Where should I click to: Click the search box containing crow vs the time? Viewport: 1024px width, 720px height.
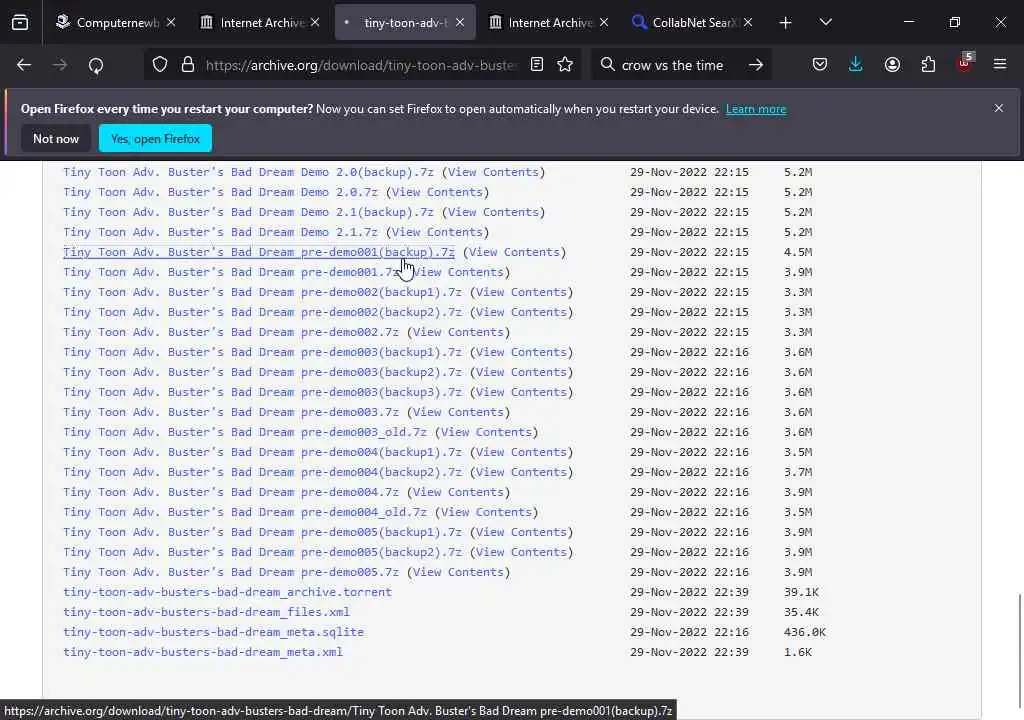pos(673,65)
